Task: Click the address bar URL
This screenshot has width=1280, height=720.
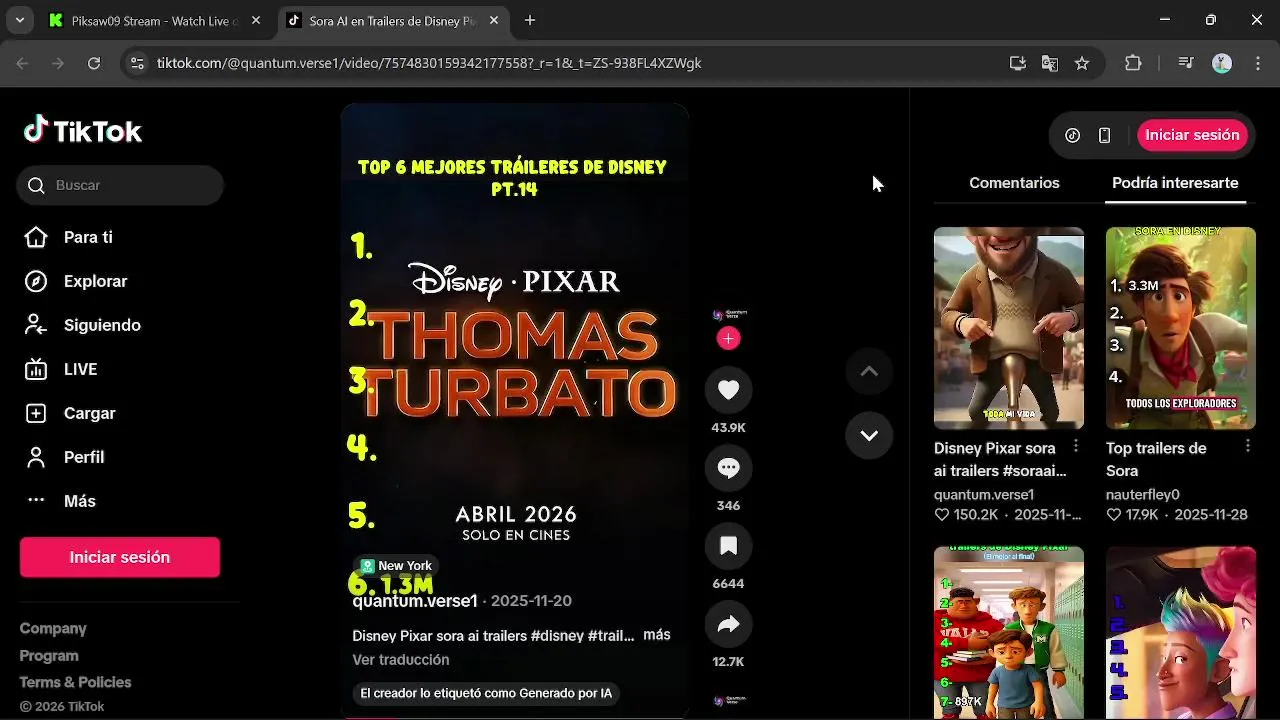Action: (x=429, y=63)
